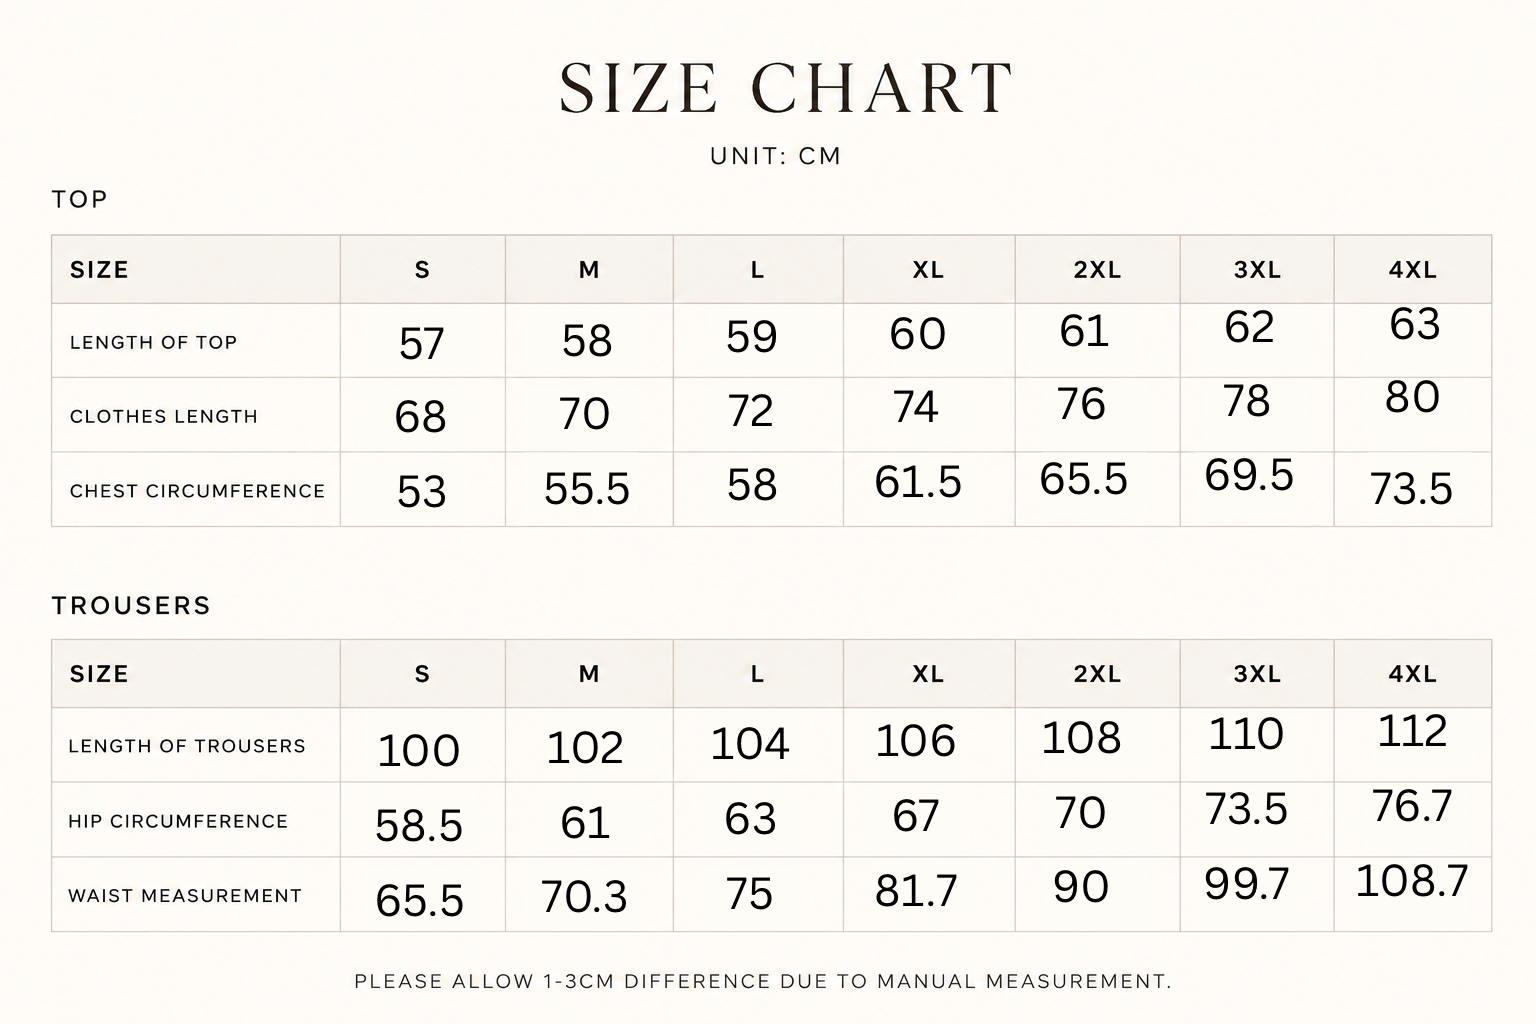Image resolution: width=1536 pixels, height=1024 pixels.
Task: Click the manual measurement disclaimer note
Action: [x=762, y=981]
